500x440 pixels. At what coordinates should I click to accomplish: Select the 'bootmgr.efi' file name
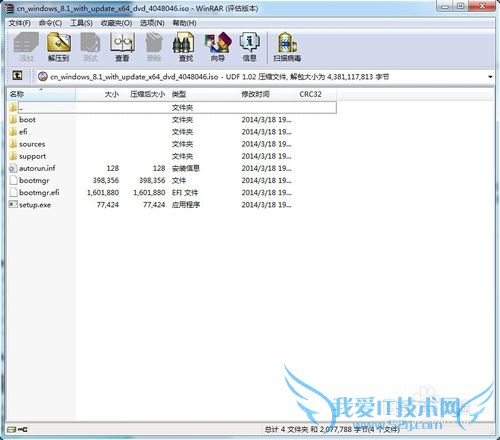[39, 192]
